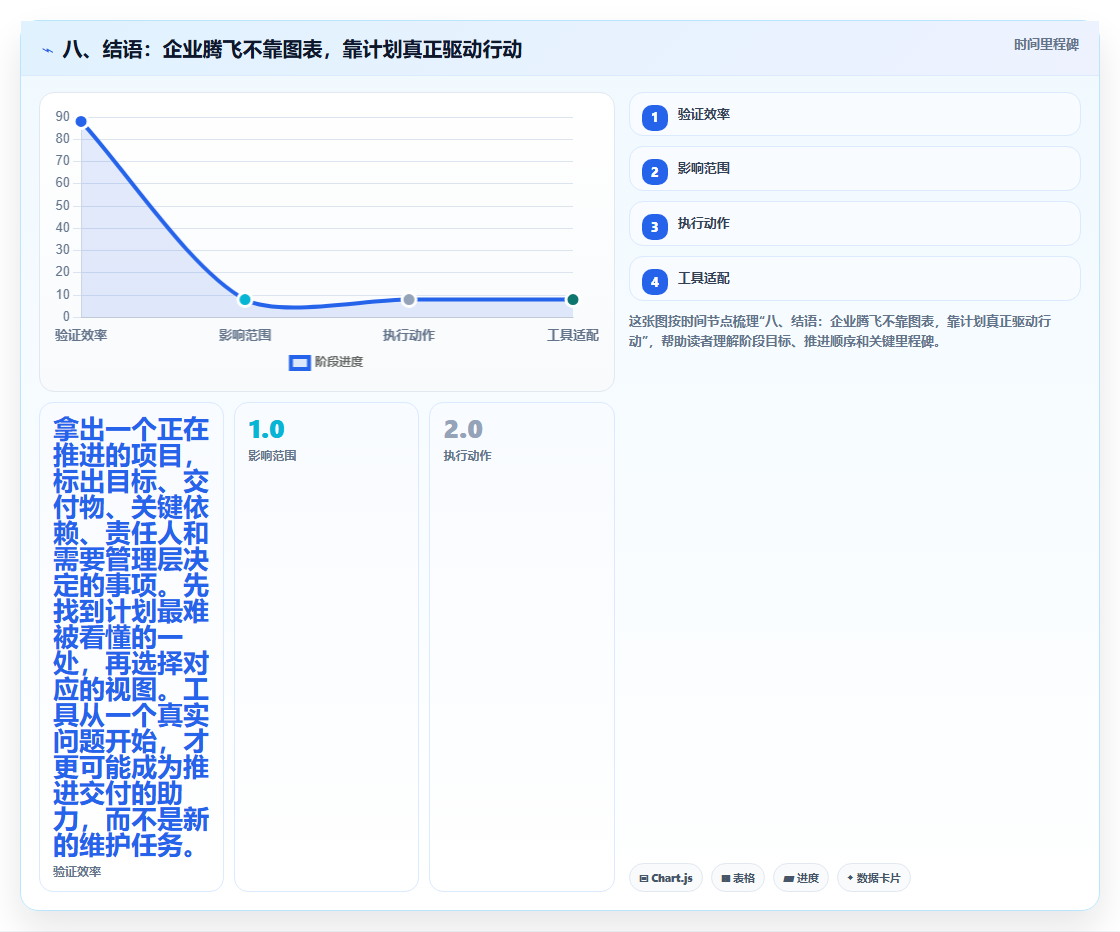
Task: Click the 执行动作 x-axis label
Action: (x=409, y=335)
